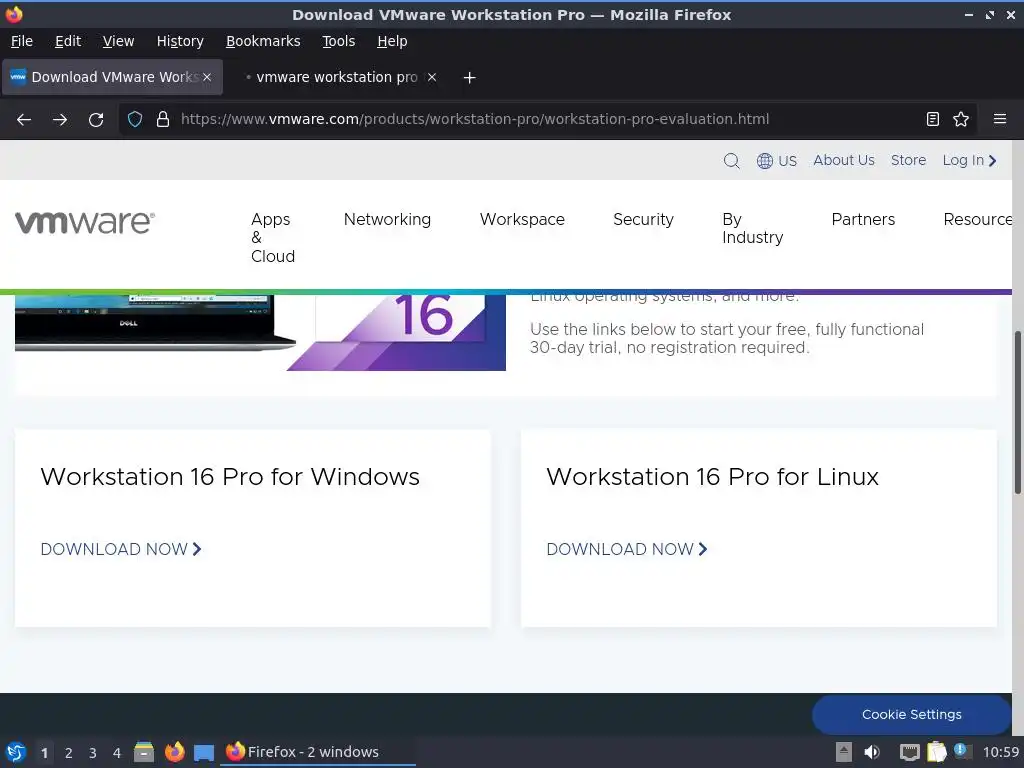
Task: Click the site security padlock icon
Action: [163, 120]
